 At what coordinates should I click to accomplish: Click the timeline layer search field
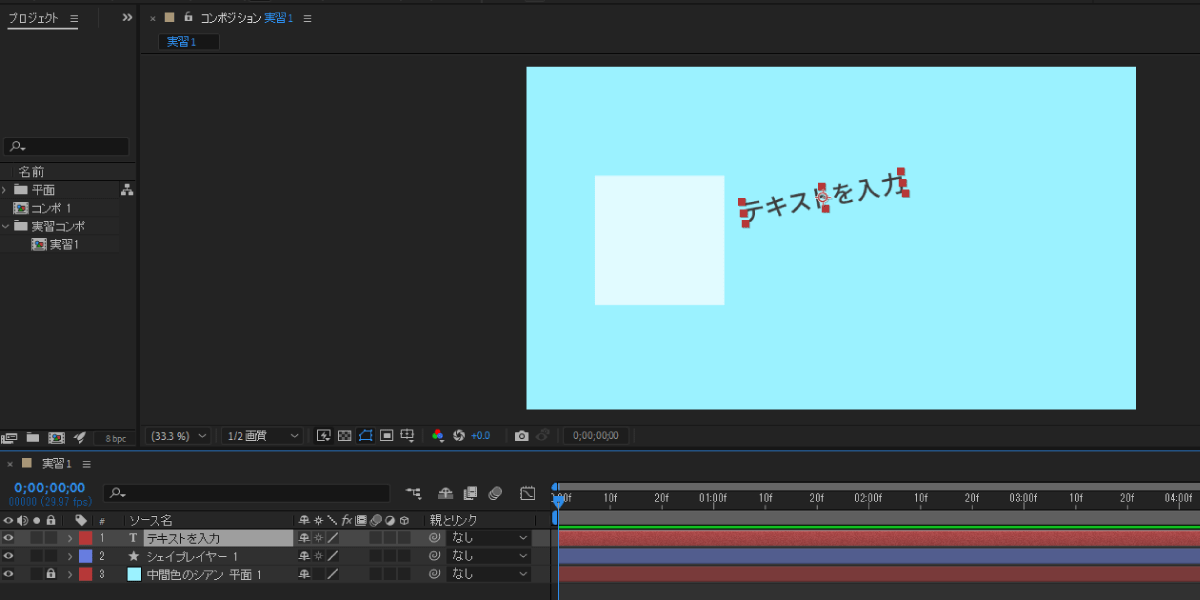[x=247, y=493]
